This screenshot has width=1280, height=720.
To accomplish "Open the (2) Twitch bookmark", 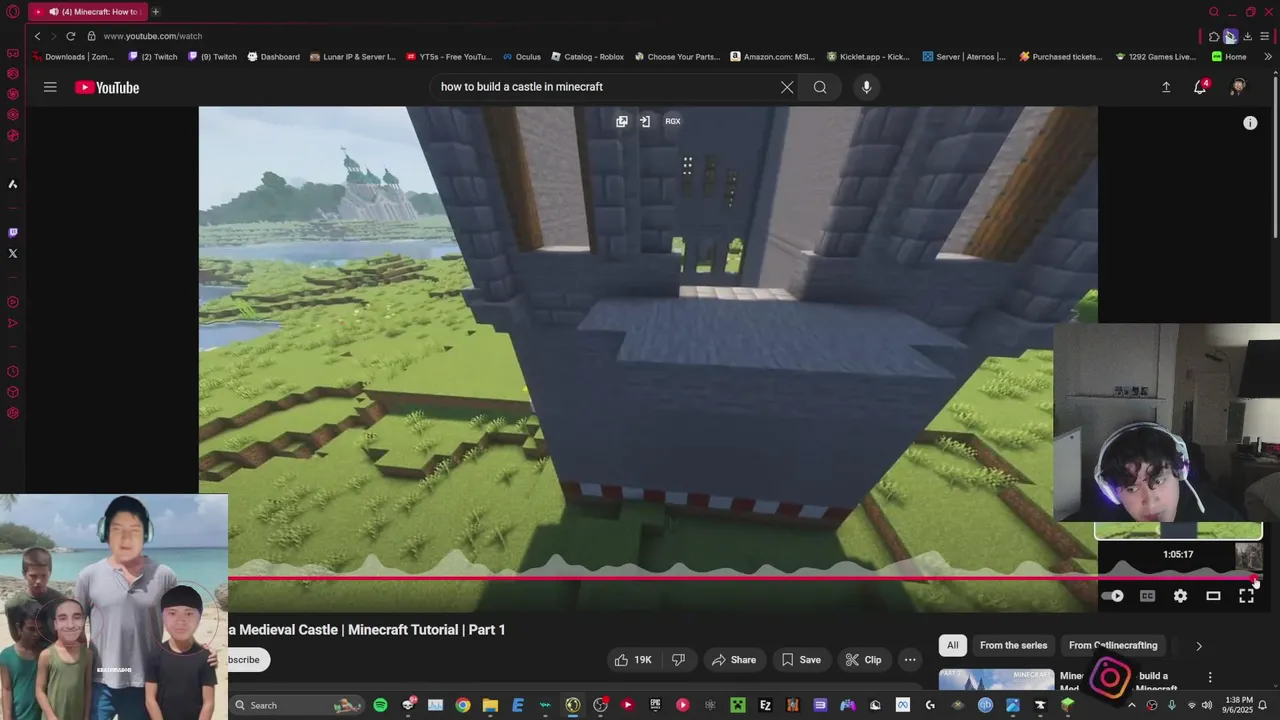I will coord(153,57).
